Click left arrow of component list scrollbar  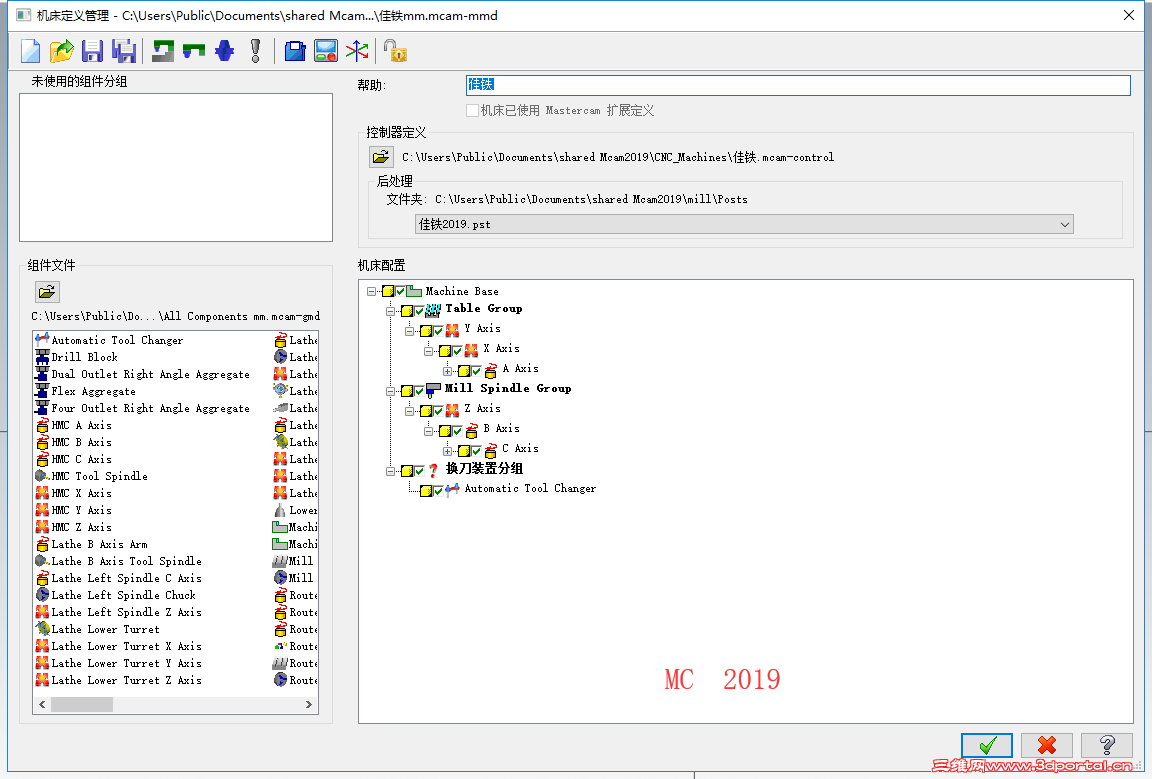click(42, 704)
